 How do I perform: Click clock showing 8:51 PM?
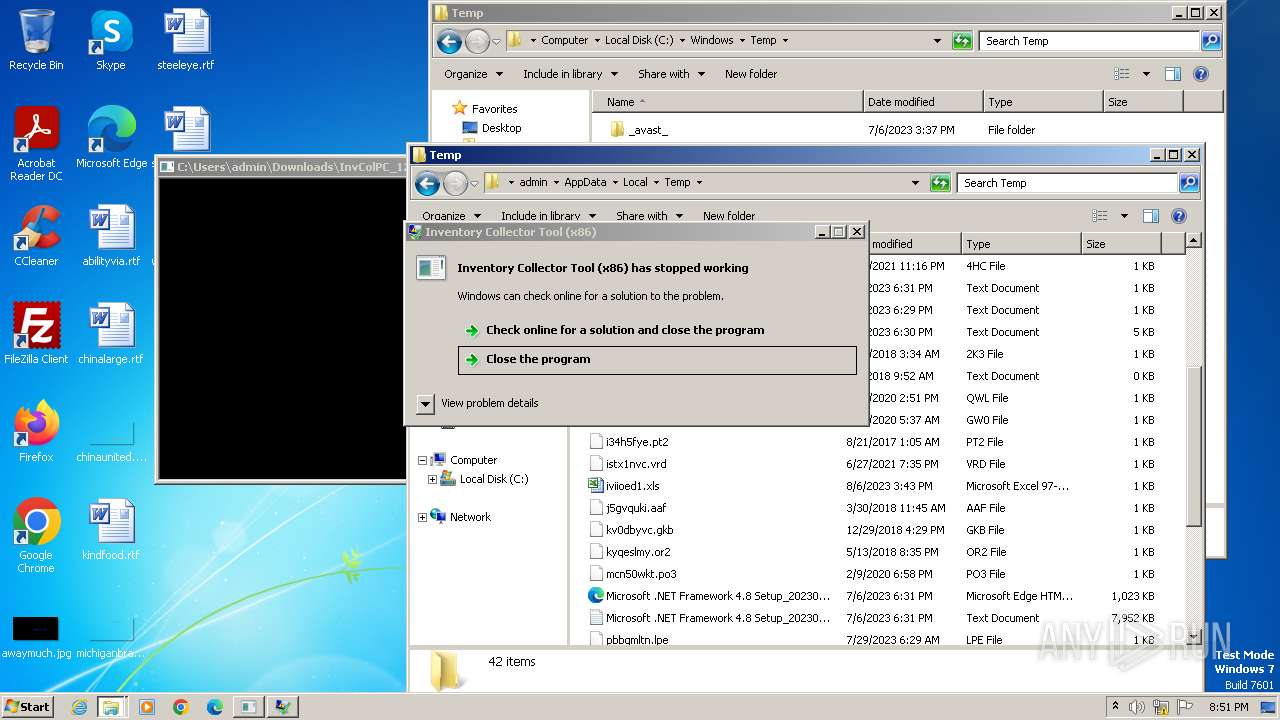[1228, 707]
